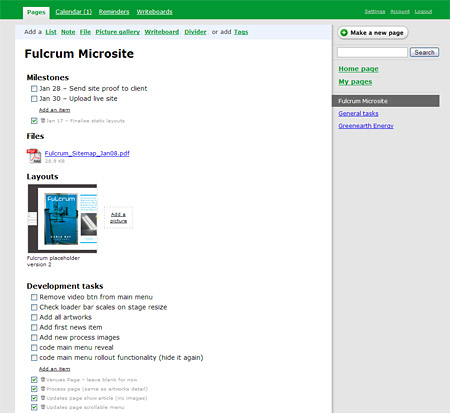Uncheck the Process page completed item

click(34, 389)
